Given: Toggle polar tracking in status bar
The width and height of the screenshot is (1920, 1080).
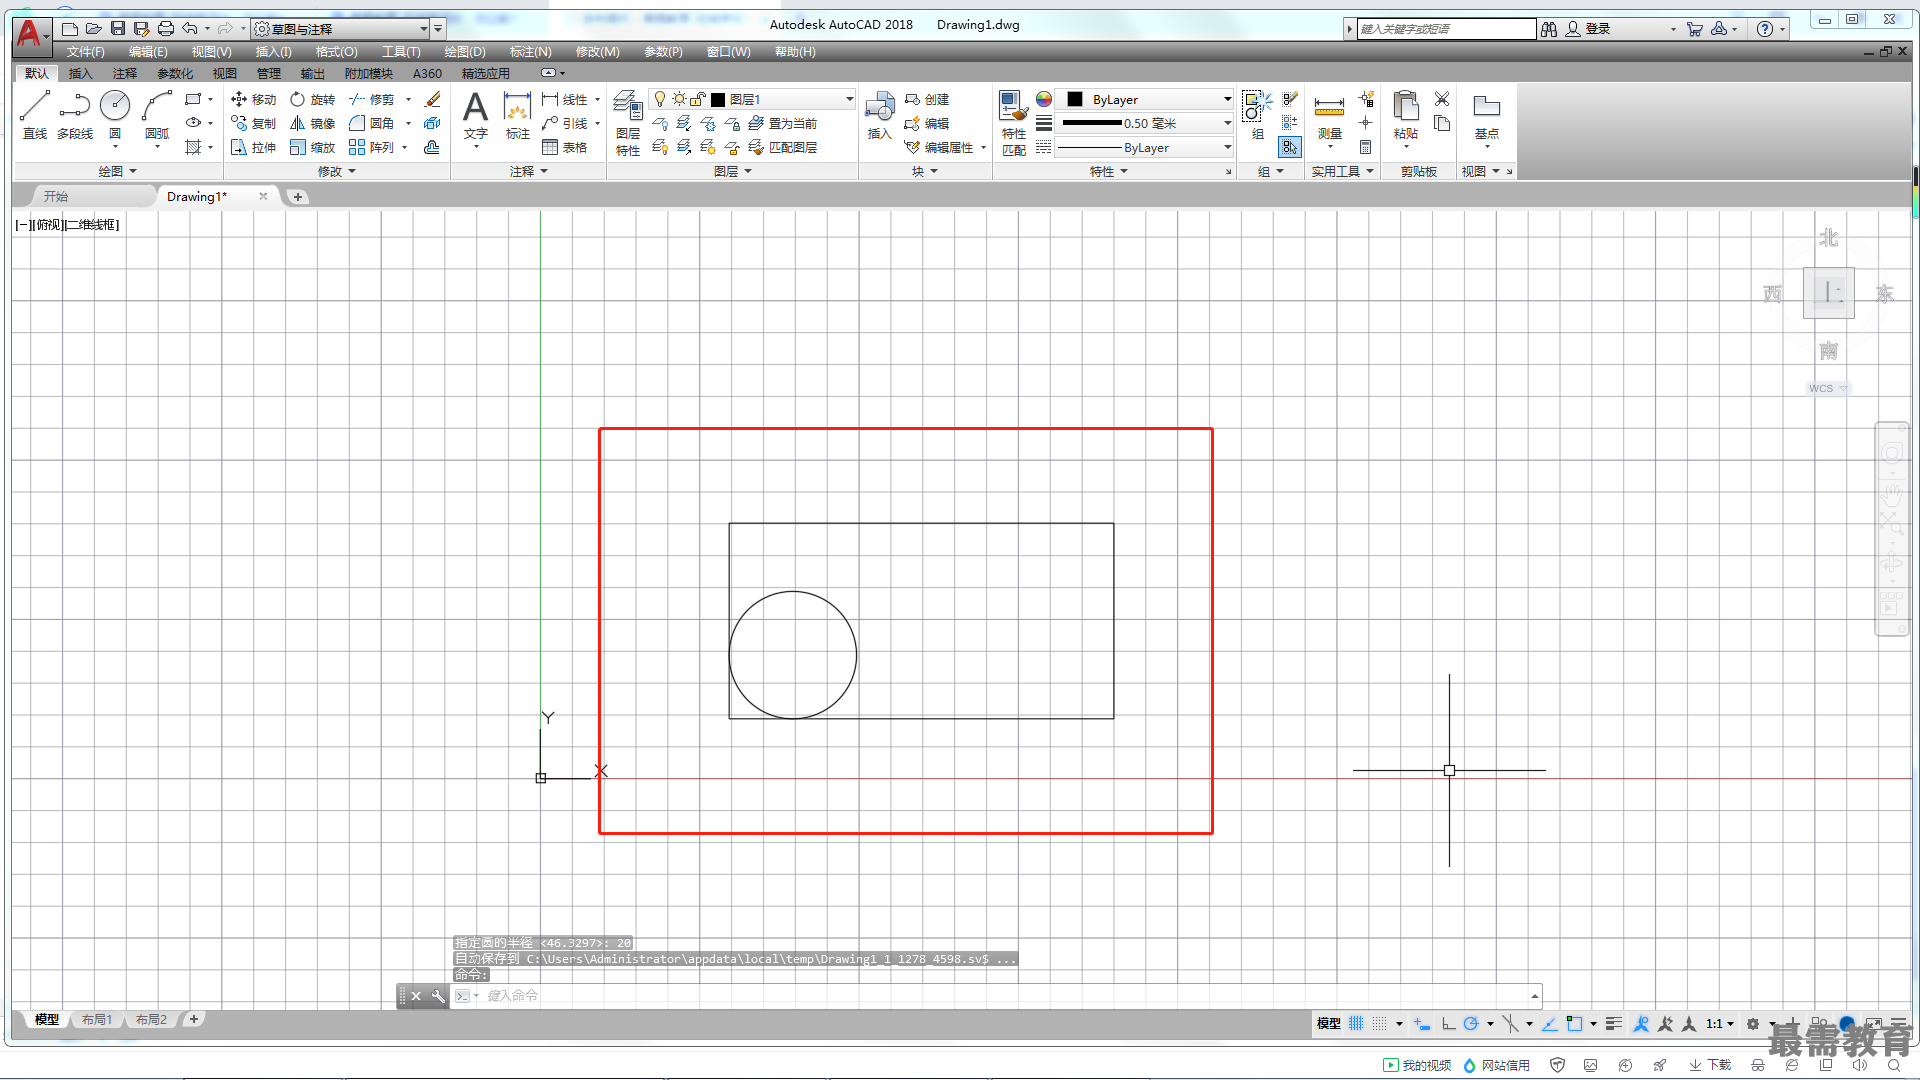Looking at the screenshot, I should 1471,1023.
